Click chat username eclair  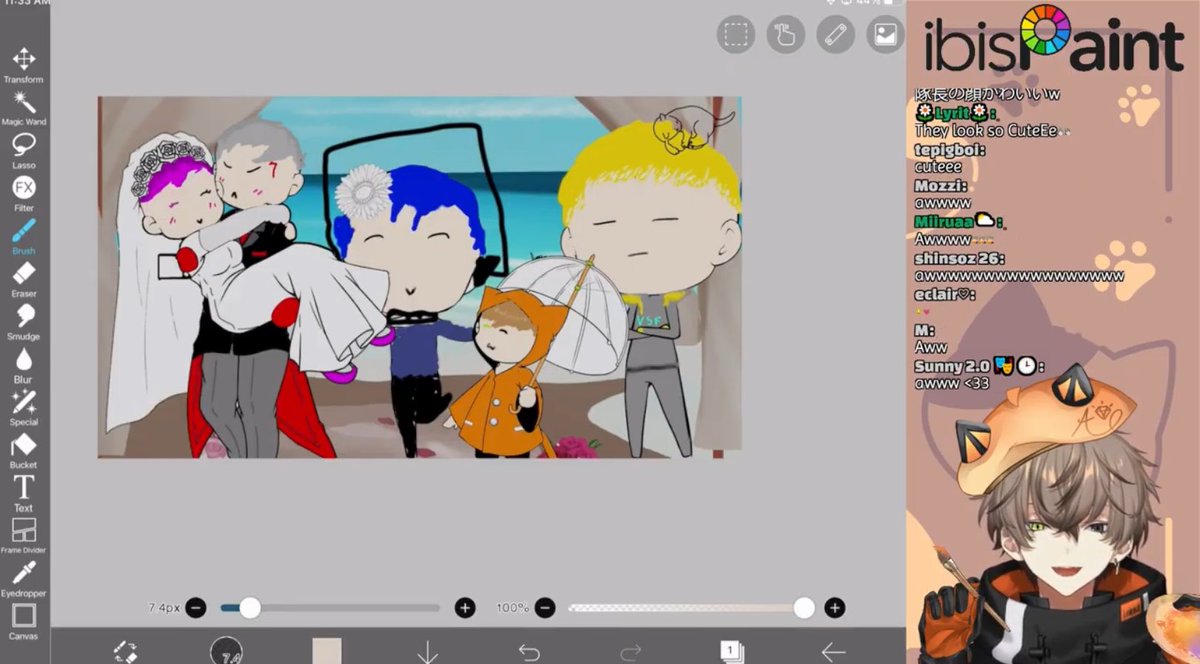pos(944,294)
